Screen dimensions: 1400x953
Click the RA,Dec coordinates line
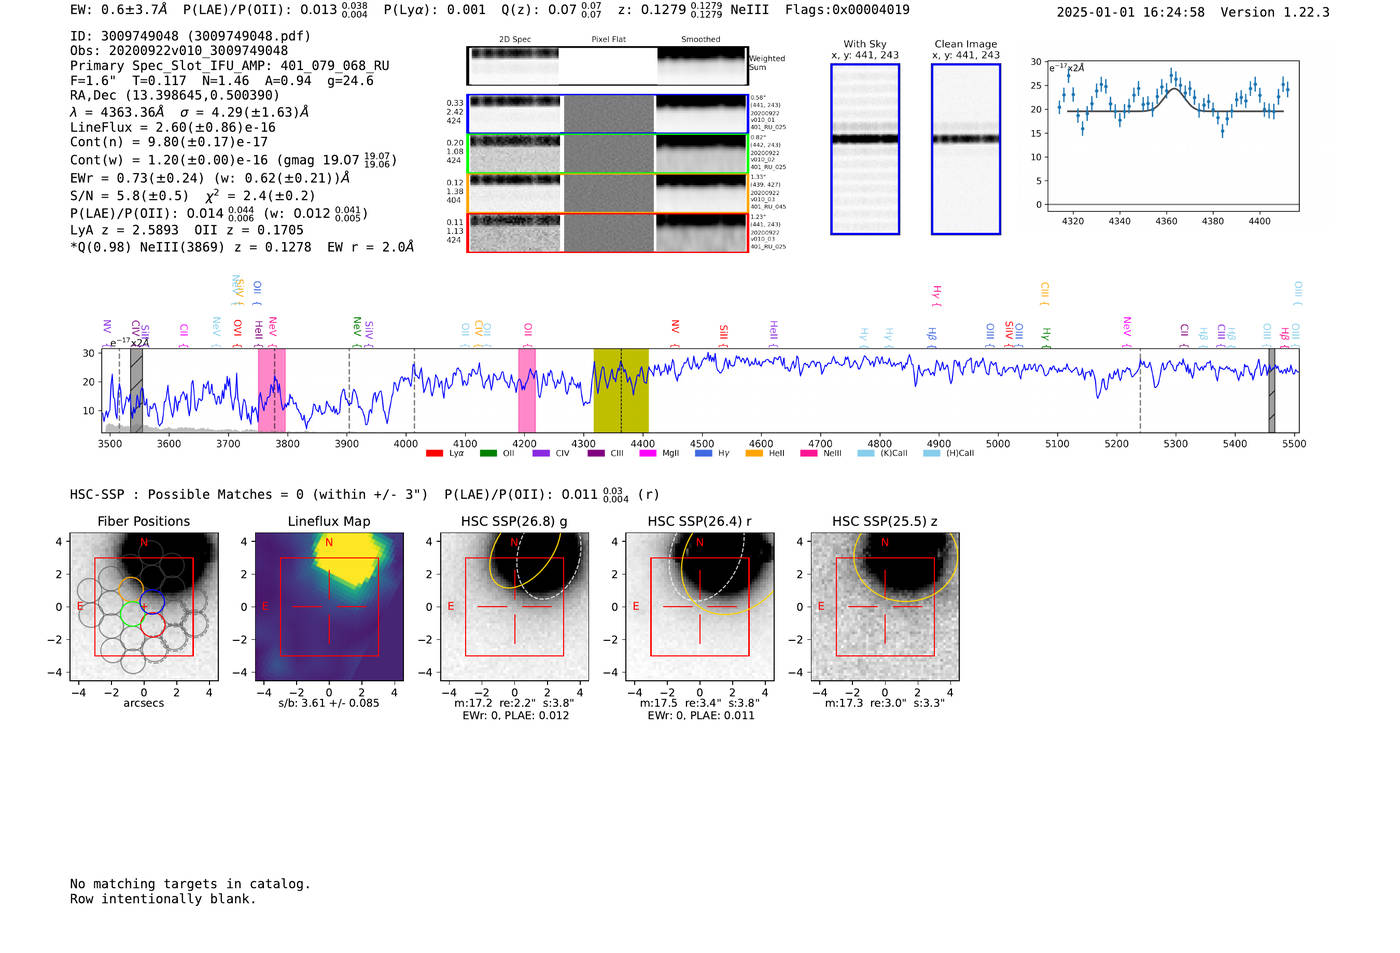[x=175, y=95]
